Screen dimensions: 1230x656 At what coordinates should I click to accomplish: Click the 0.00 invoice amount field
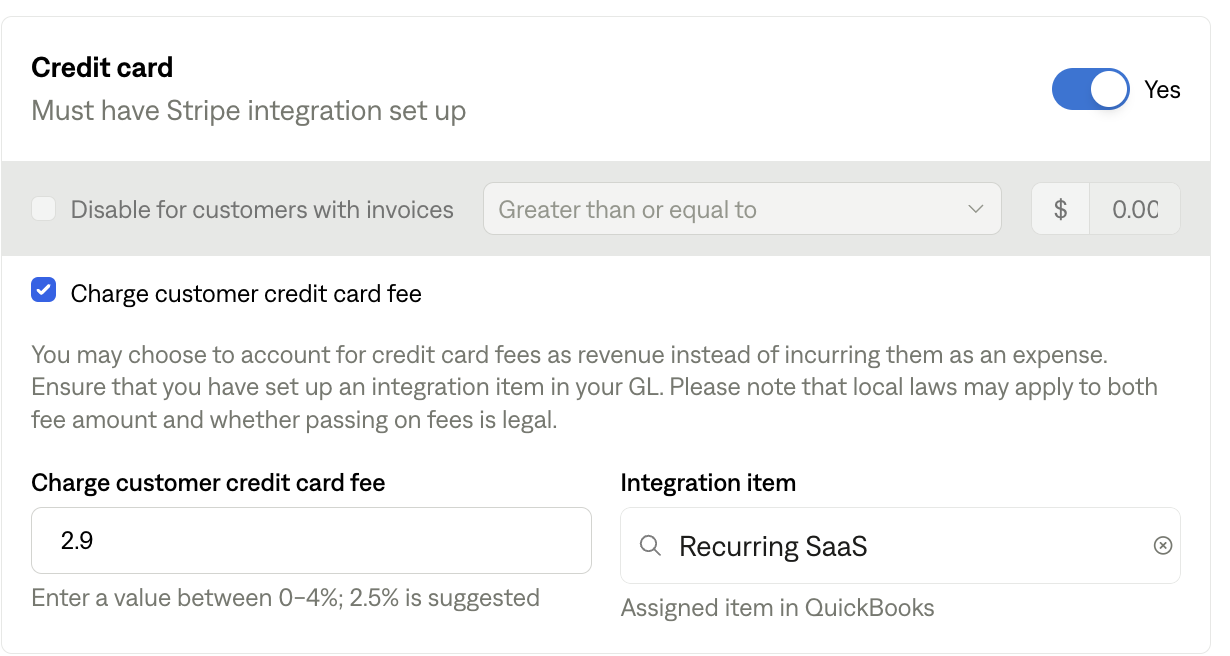[x=1134, y=210]
